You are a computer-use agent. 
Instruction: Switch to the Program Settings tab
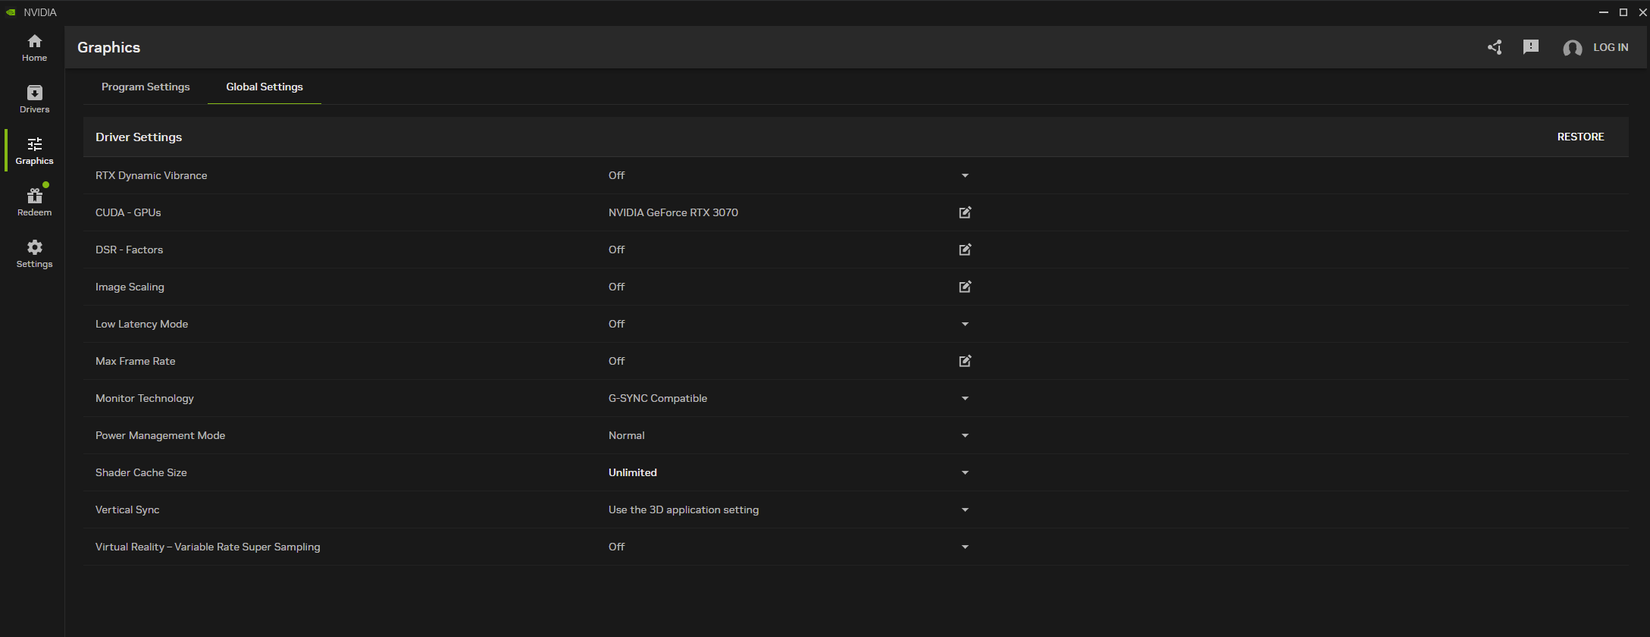pos(145,87)
